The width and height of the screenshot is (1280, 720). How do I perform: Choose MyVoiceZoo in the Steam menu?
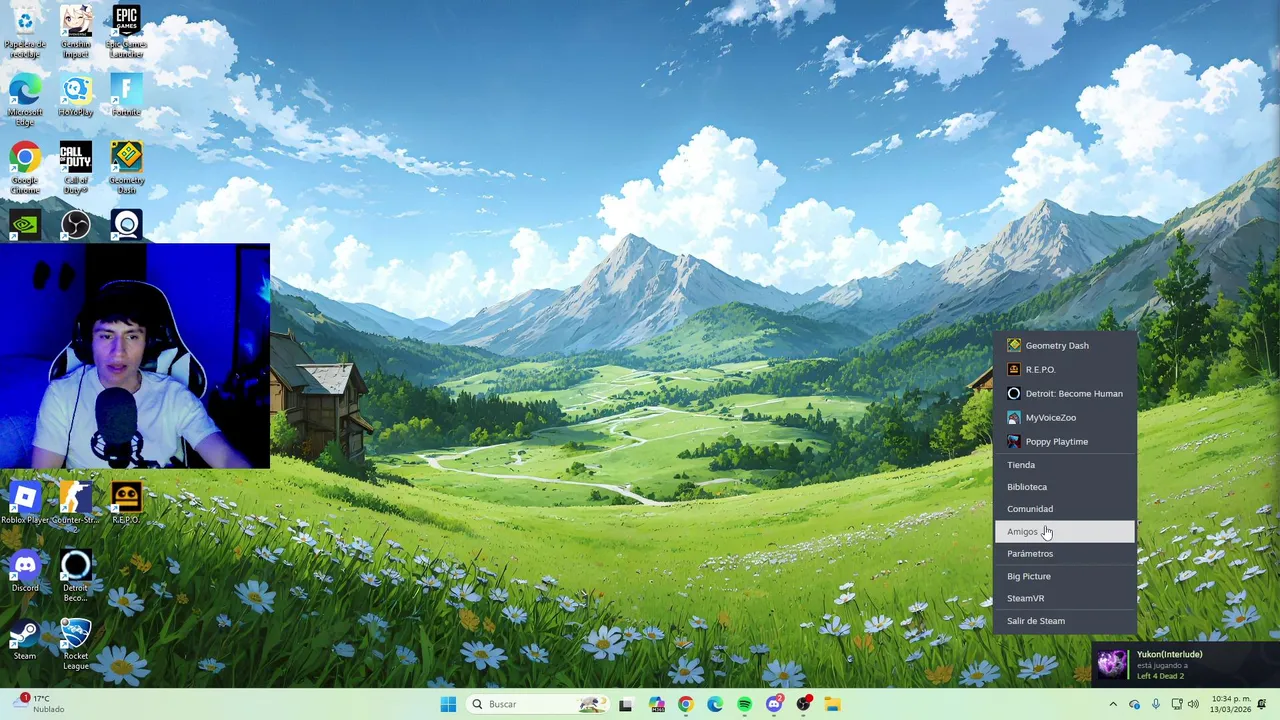click(1065, 417)
